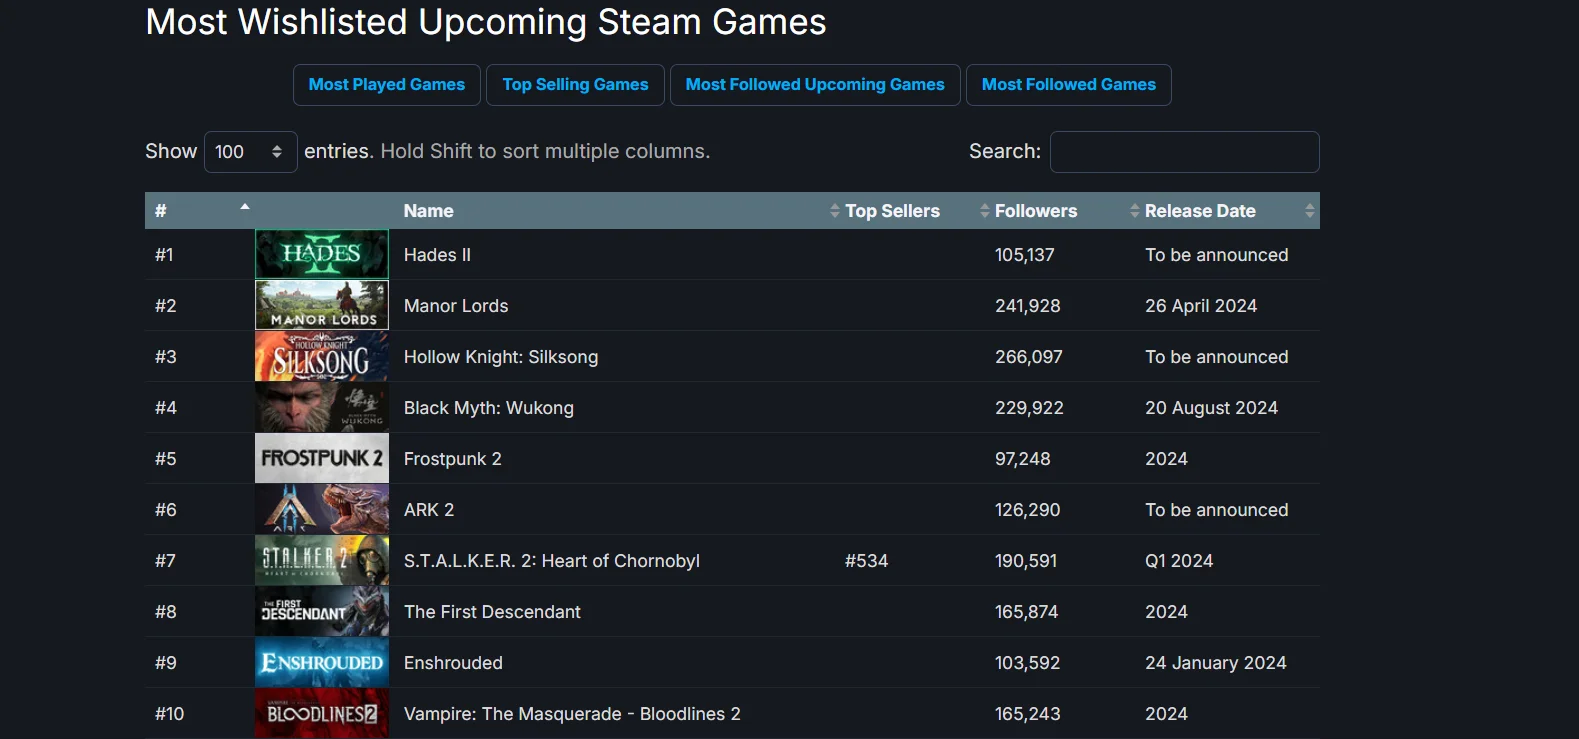Select the Black Myth: Wukong thumbnail
The image size is (1579, 739).
point(321,407)
